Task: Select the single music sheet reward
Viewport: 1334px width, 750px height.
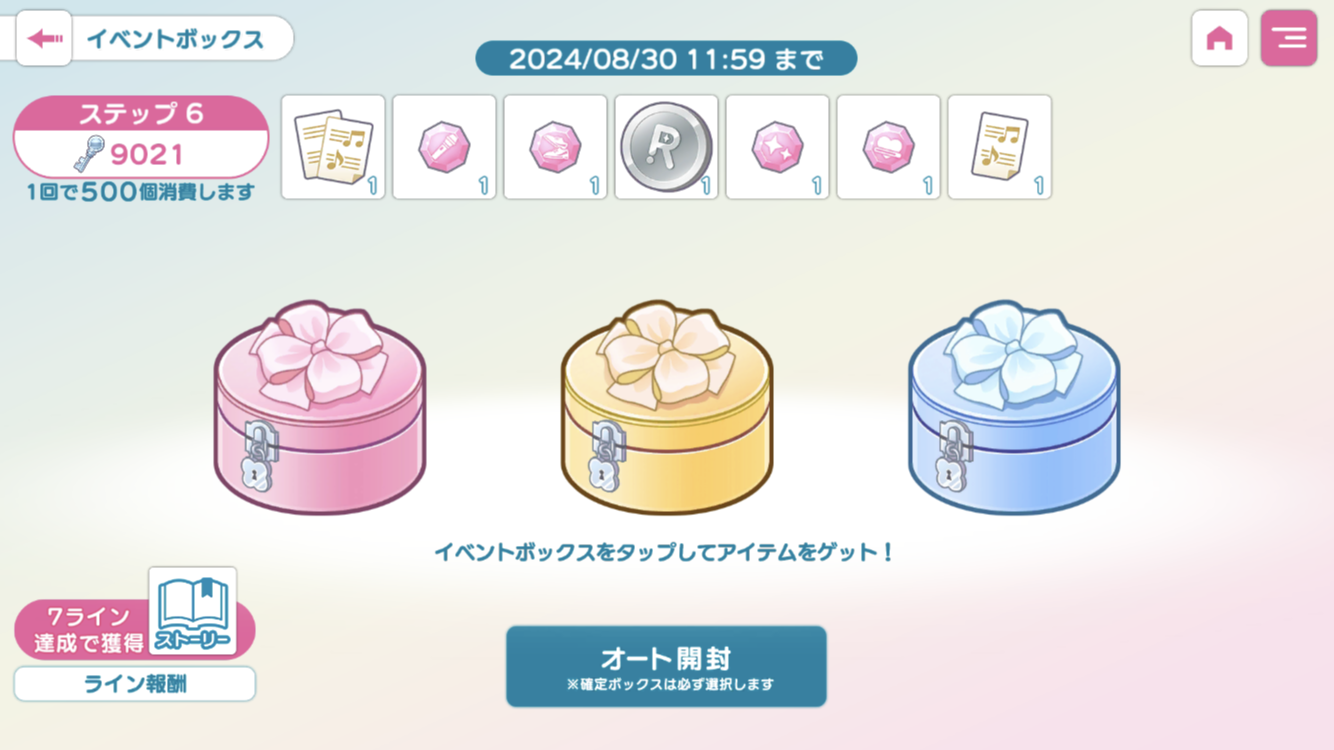Action: (999, 147)
